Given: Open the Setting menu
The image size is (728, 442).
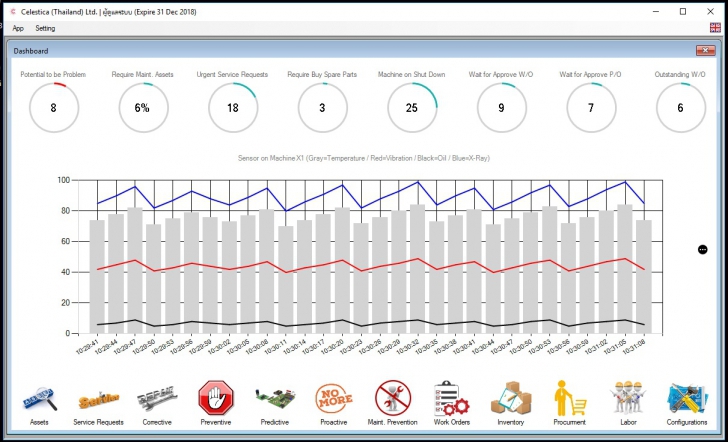Looking at the screenshot, I should click(45, 28).
